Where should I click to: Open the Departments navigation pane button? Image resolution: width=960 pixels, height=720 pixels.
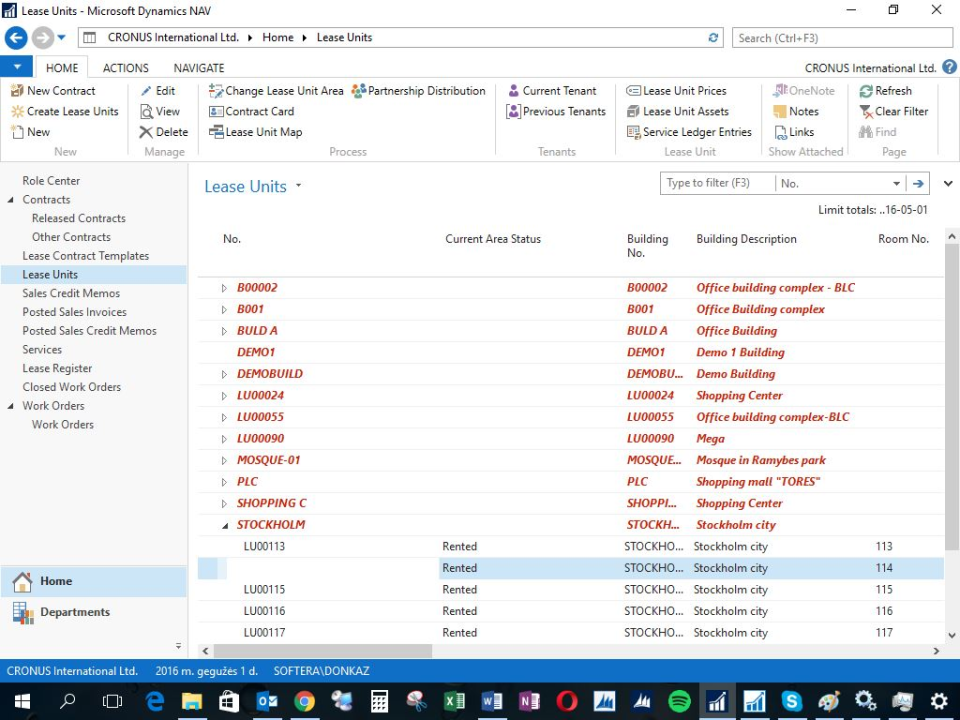pyautogui.click(x=94, y=612)
